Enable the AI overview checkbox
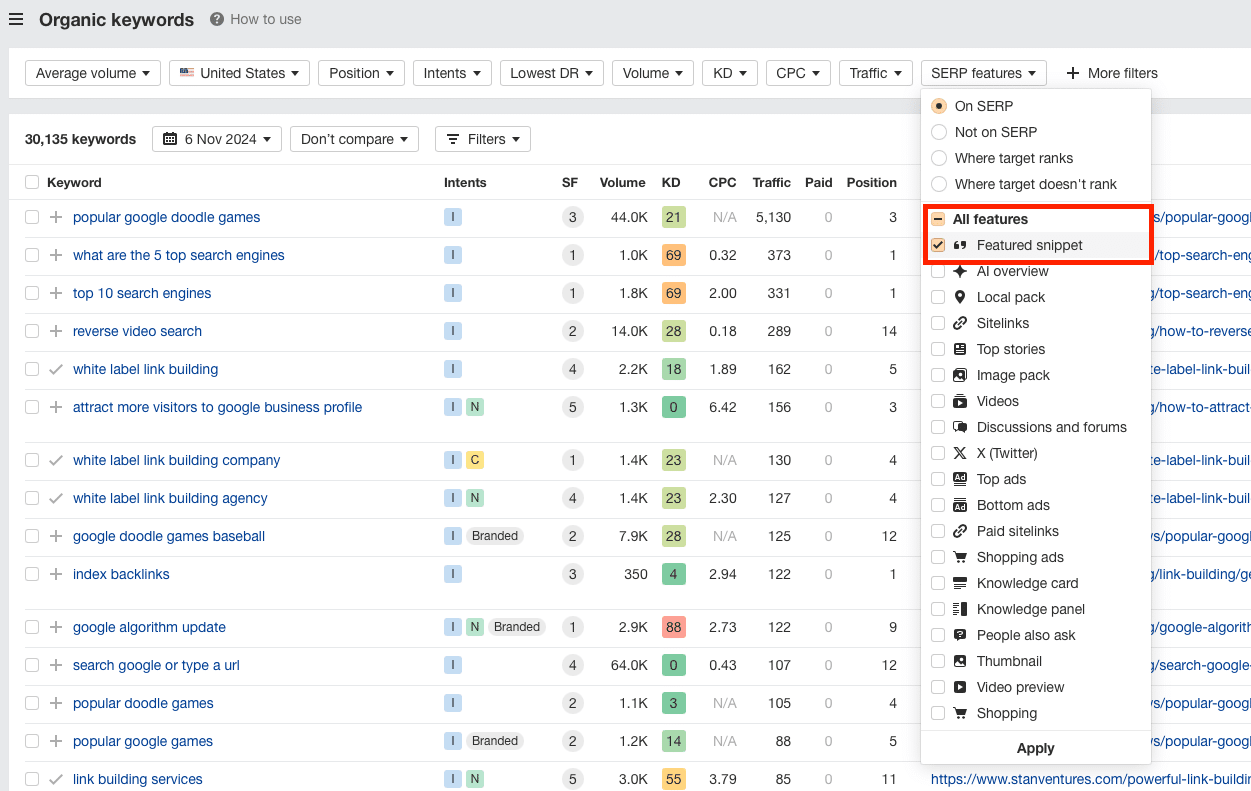Viewport: 1251px width, 791px height. coord(938,271)
